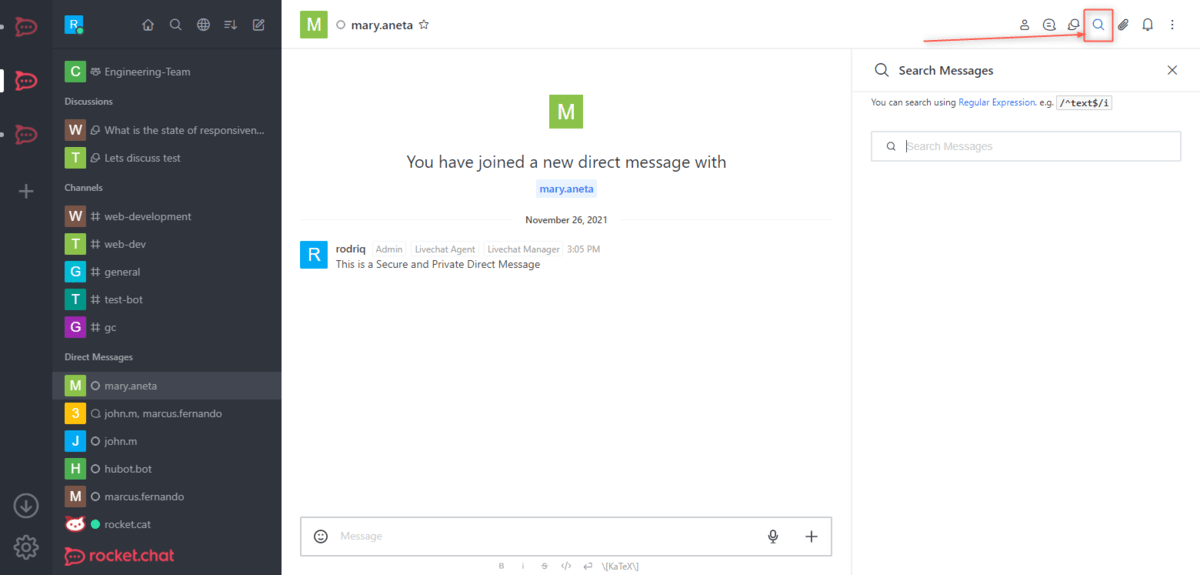Click the Home icon in sidebar header
This screenshot has height=575, width=1200.
[148, 25]
